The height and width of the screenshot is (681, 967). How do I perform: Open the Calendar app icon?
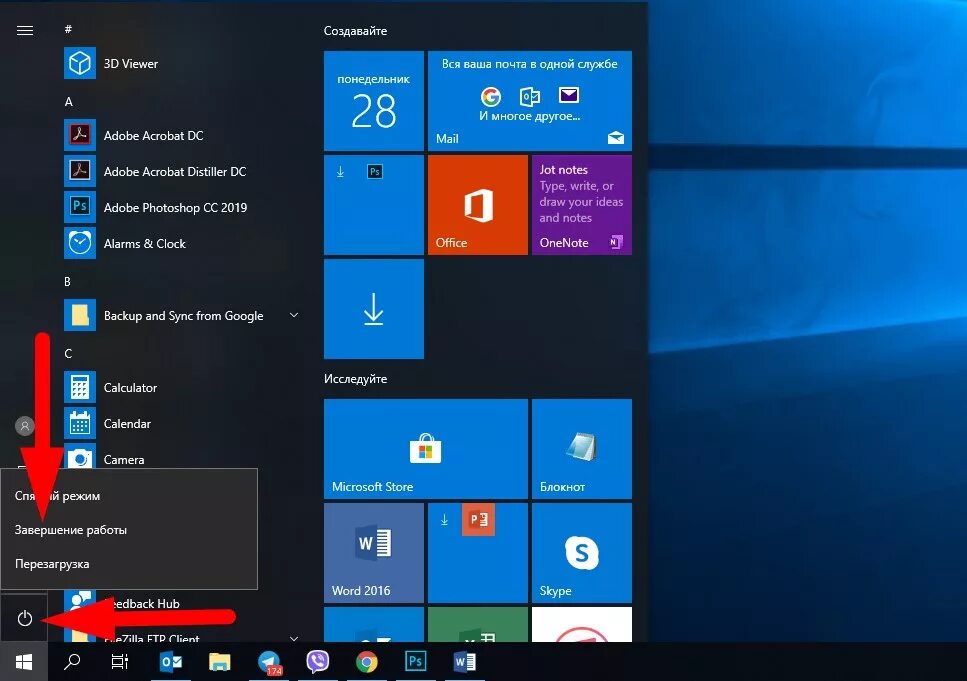click(80, 423)
